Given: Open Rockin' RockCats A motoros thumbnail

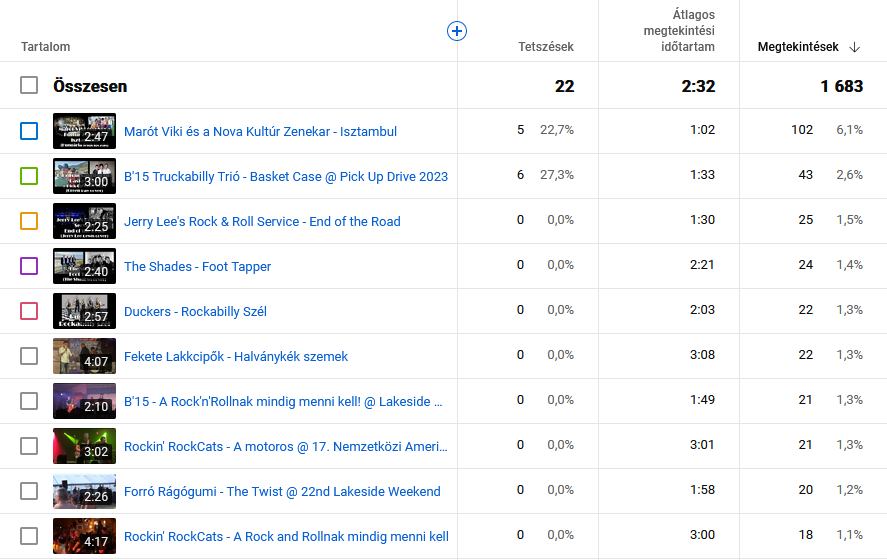Looking at the screenshot, I should (84, 446).
